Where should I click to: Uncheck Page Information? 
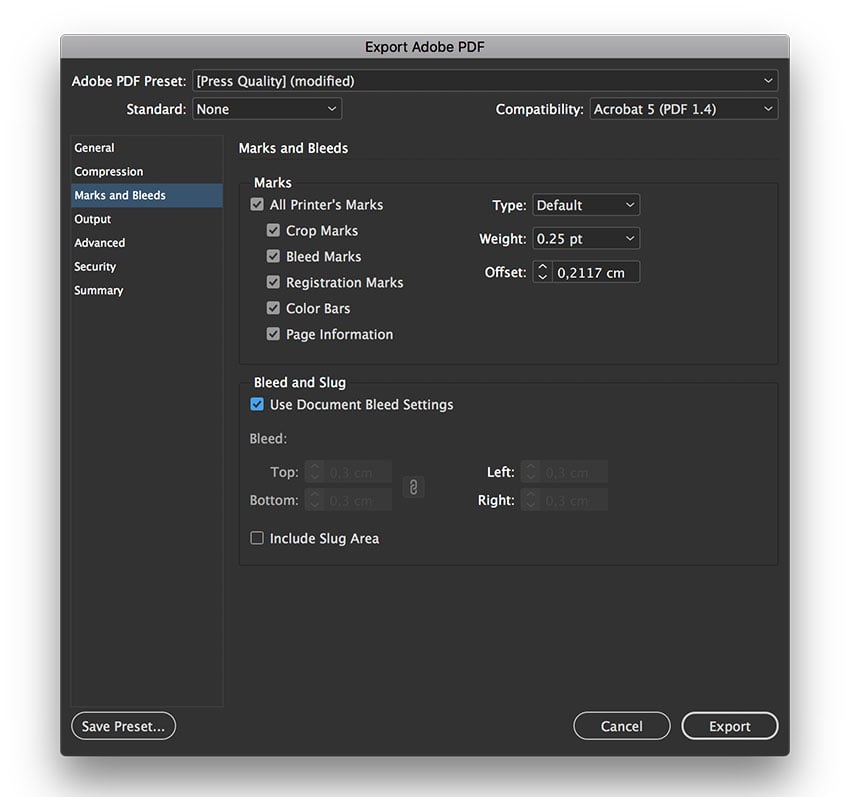(x=273, y=334)
